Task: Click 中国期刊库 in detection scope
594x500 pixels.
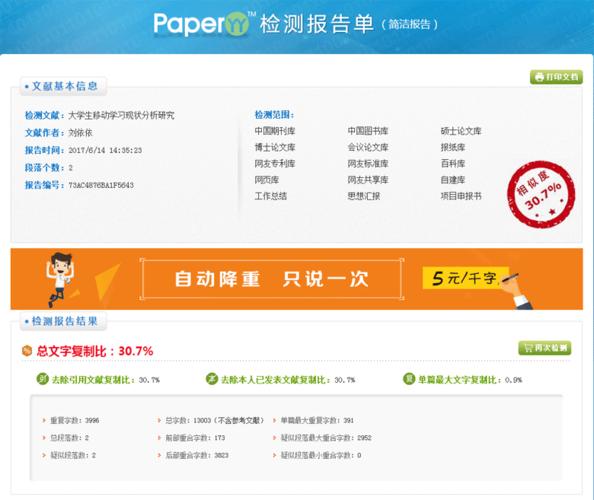Action: point(275,131)
